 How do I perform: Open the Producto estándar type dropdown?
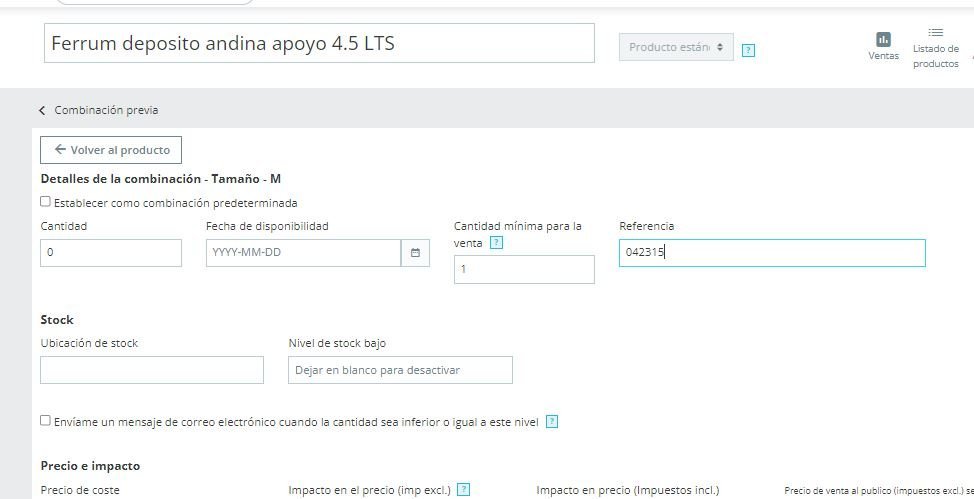(x=676, y=47)
